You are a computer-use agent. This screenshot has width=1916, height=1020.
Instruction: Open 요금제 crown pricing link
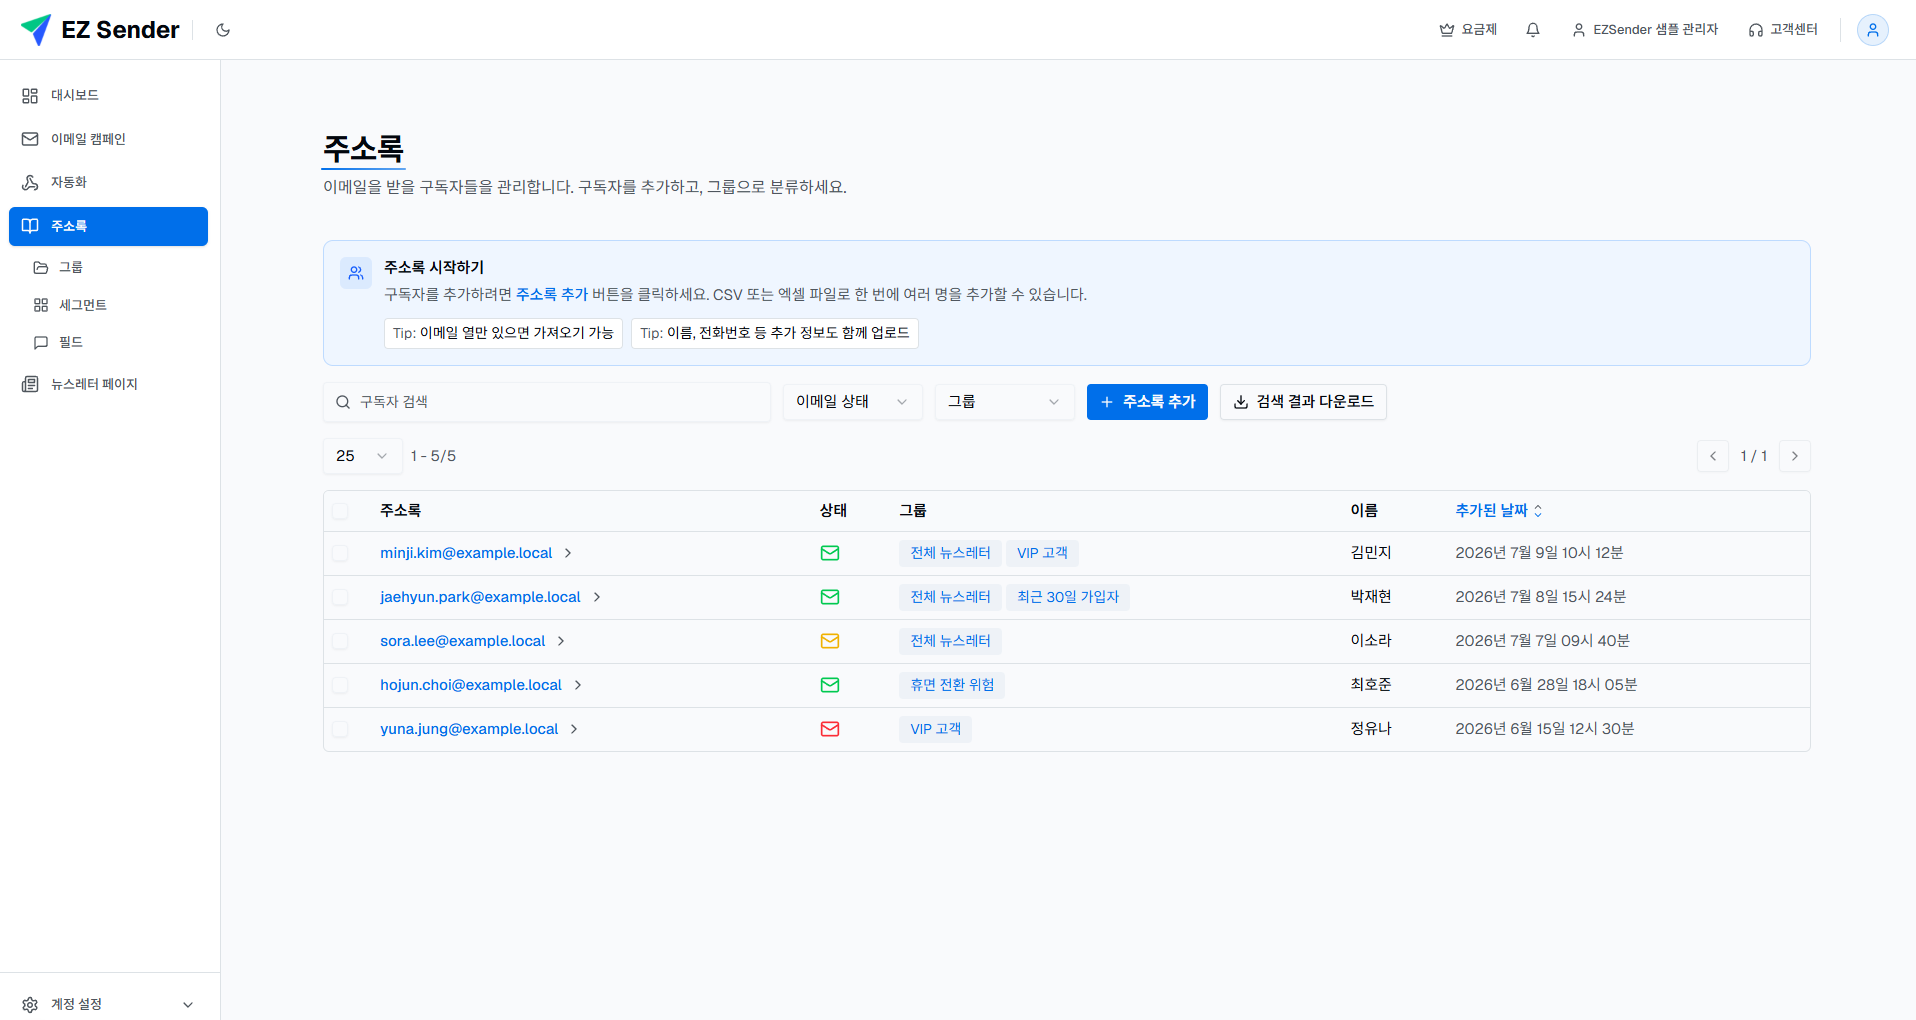(x=1468, y=30)
